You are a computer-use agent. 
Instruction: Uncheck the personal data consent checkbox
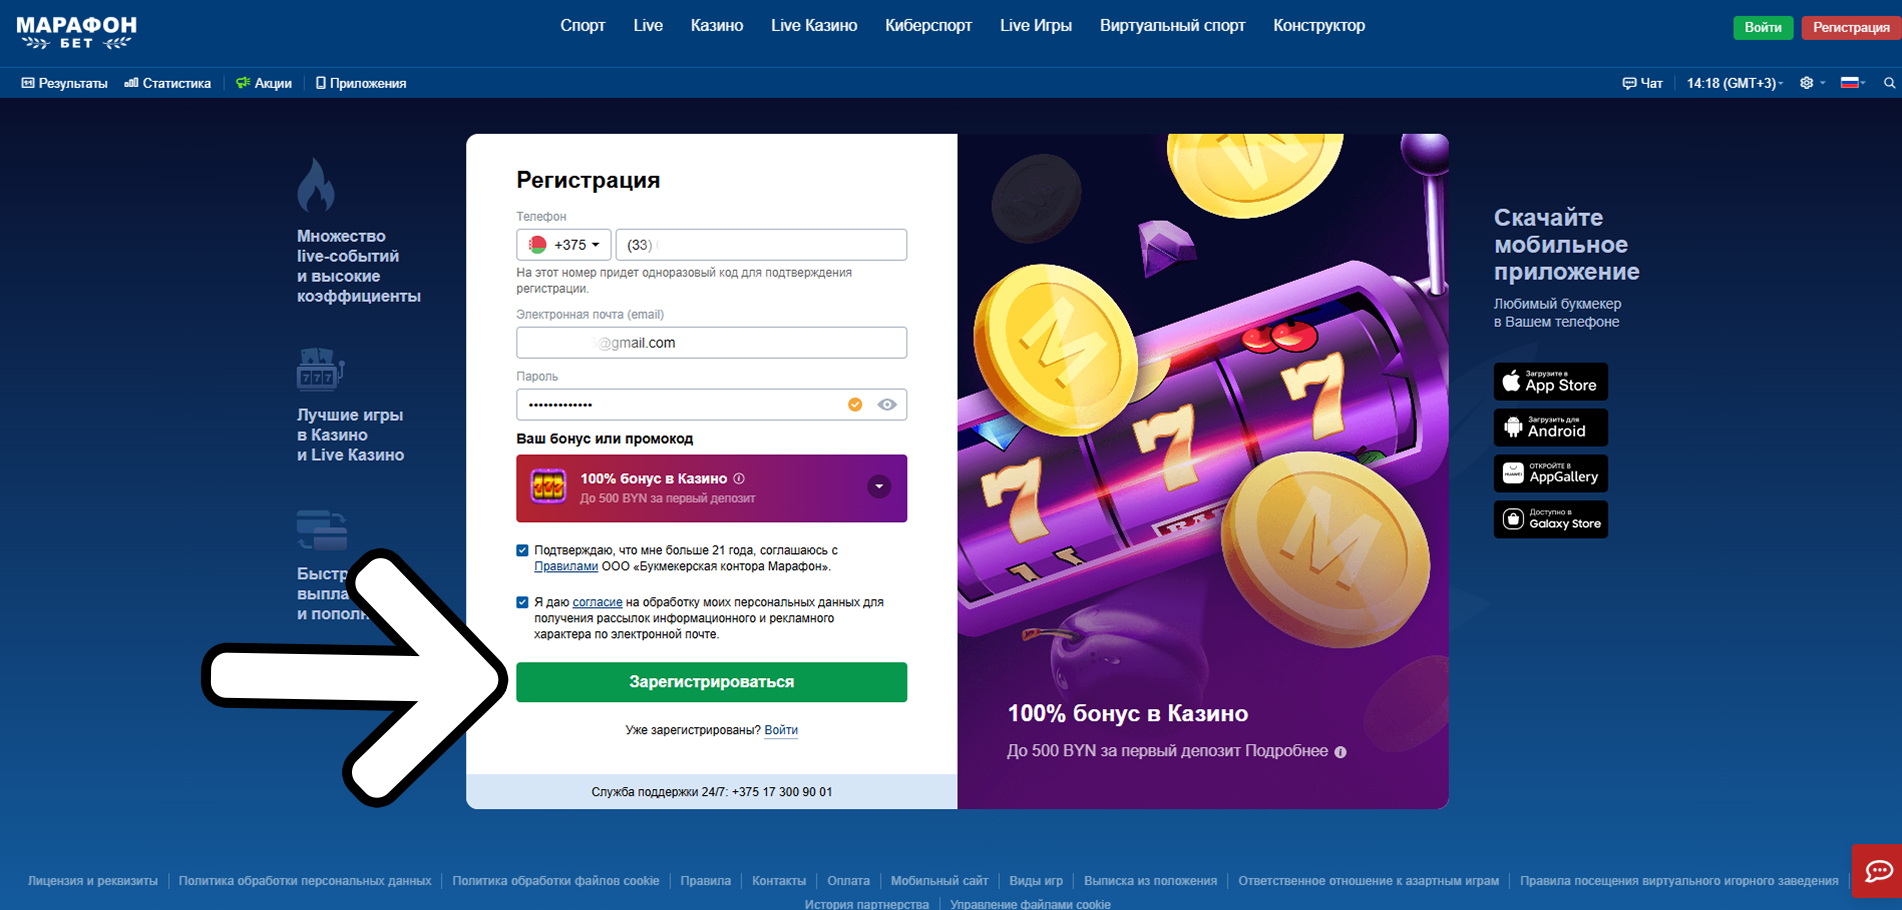(x=522, y=602)
